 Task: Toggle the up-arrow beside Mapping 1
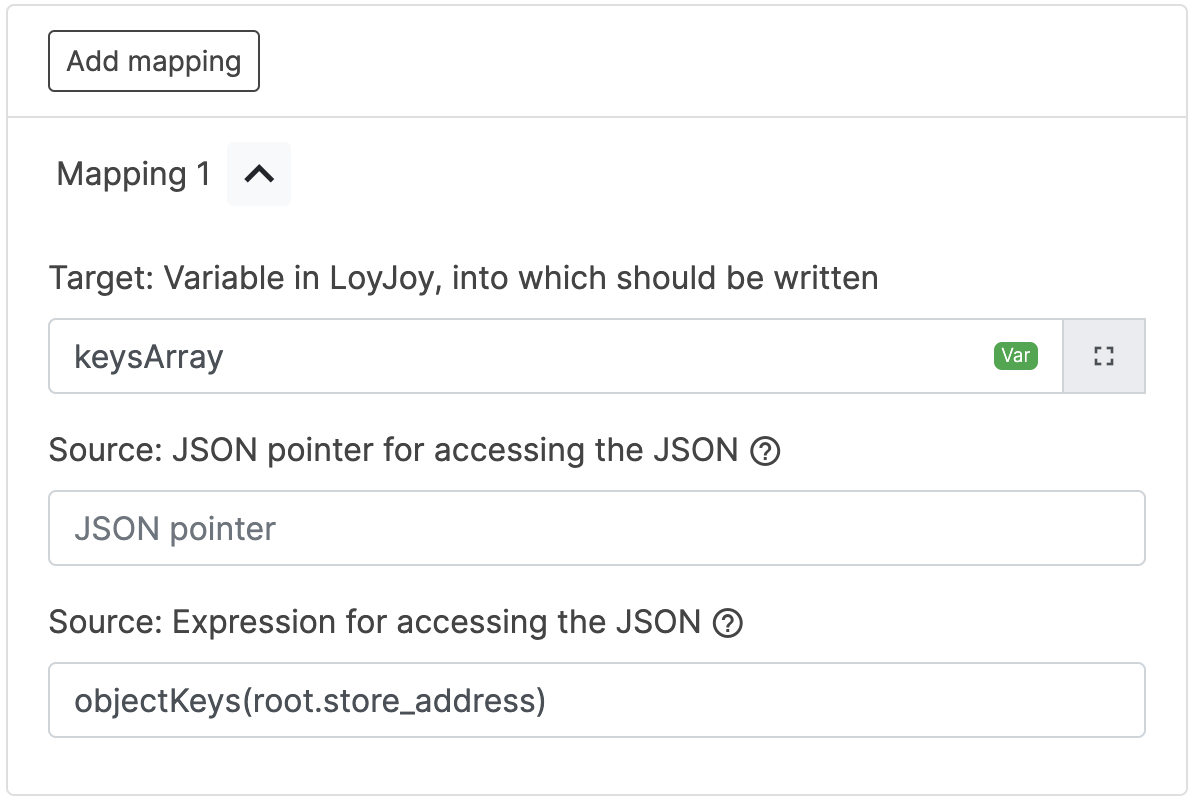coord(259,174)
